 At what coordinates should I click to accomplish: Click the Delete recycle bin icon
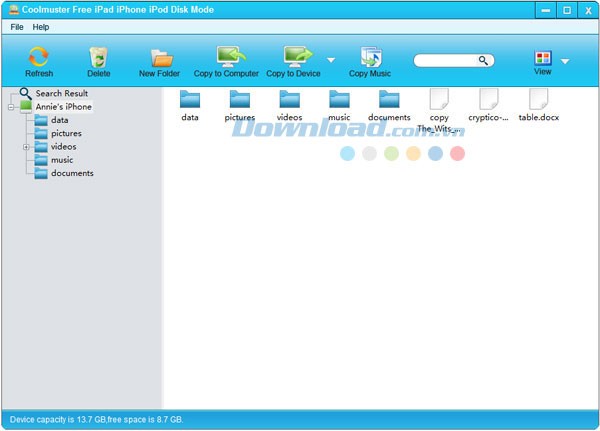(x=99, y=56)
